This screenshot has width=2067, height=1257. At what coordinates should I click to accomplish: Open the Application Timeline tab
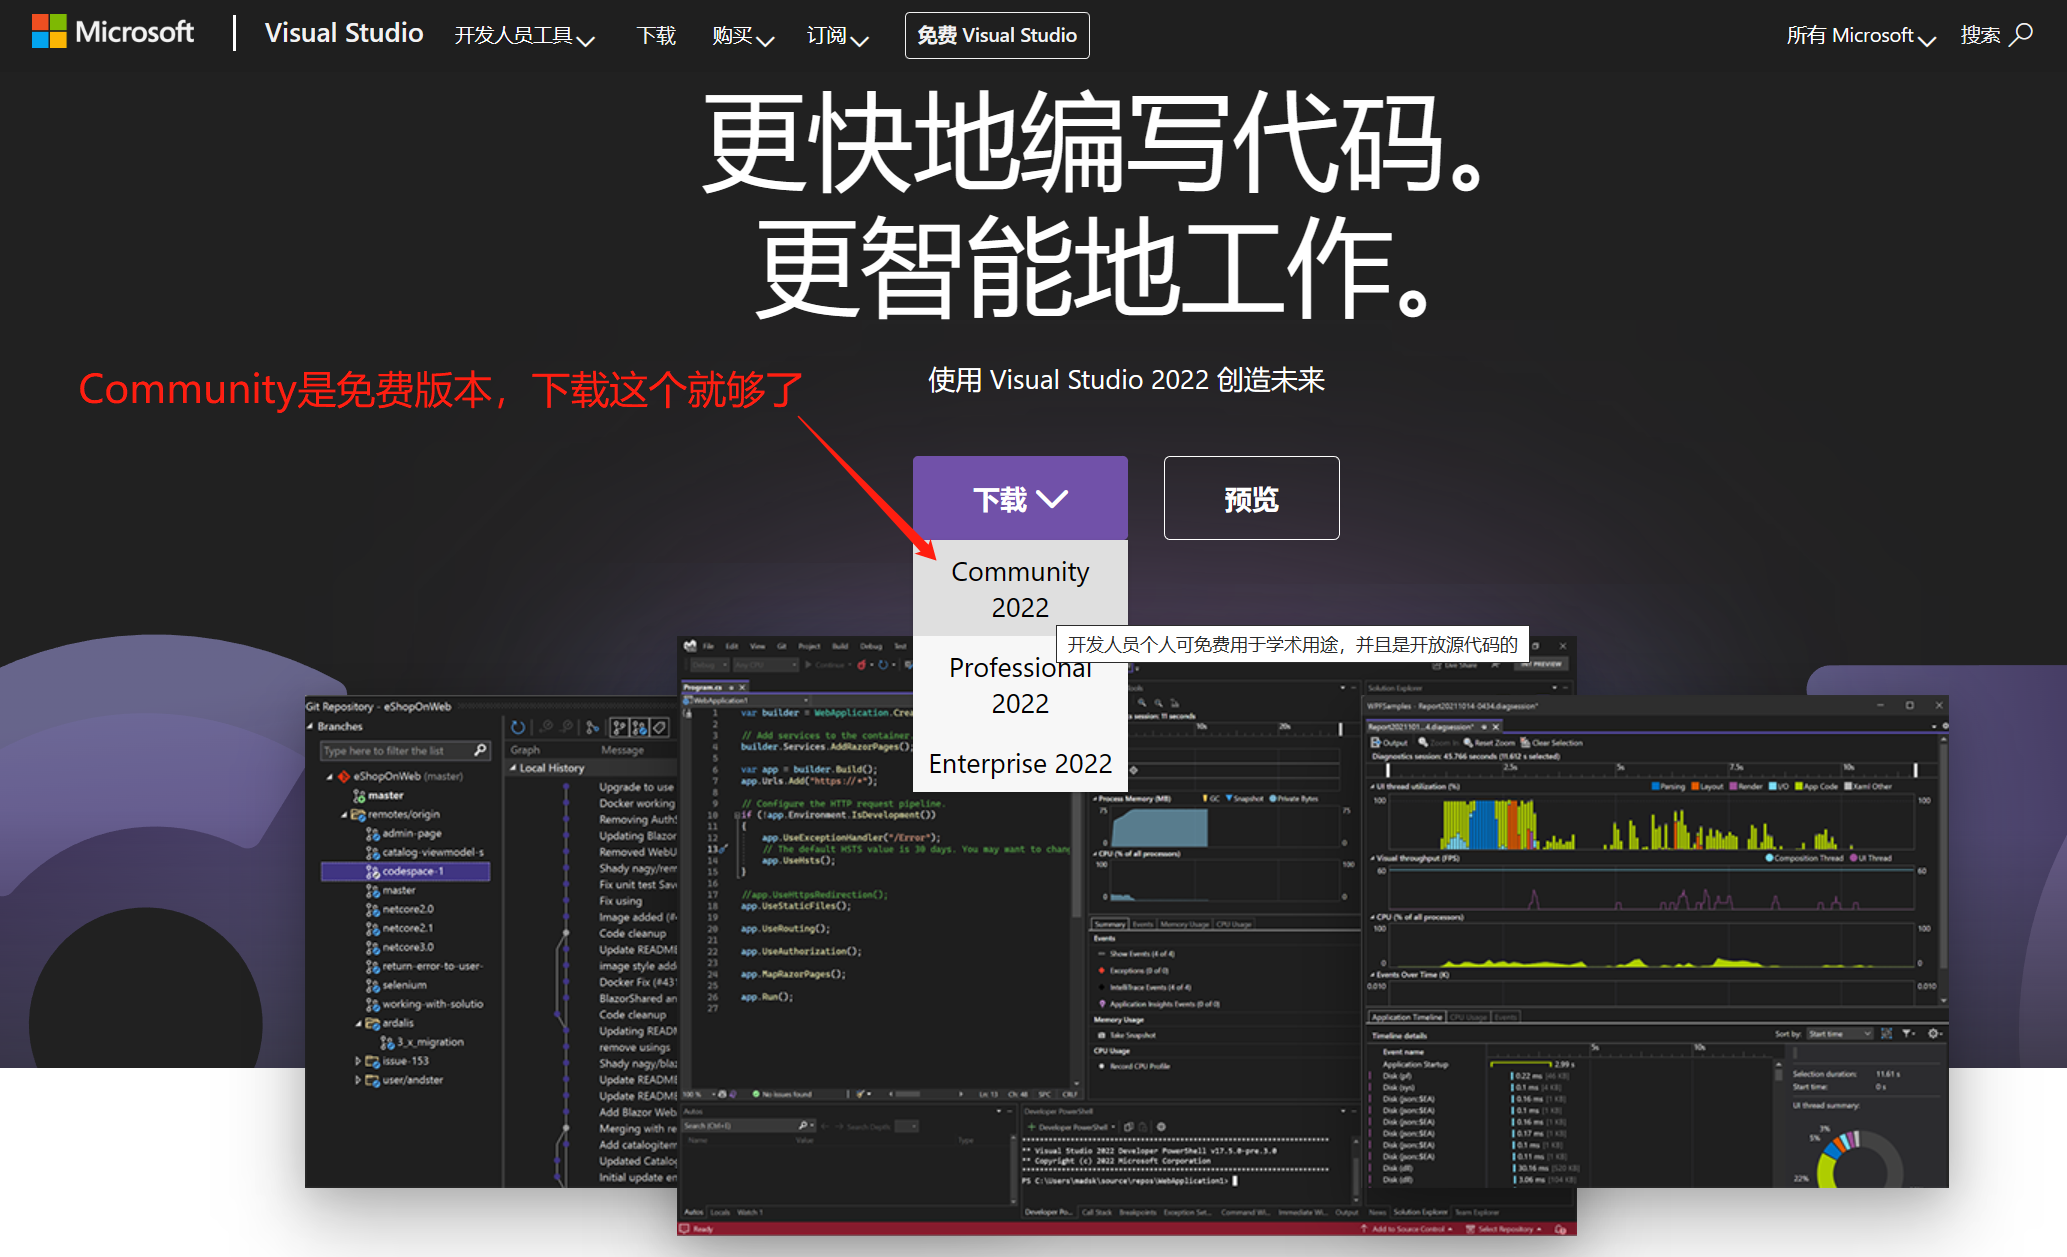1407,1017
